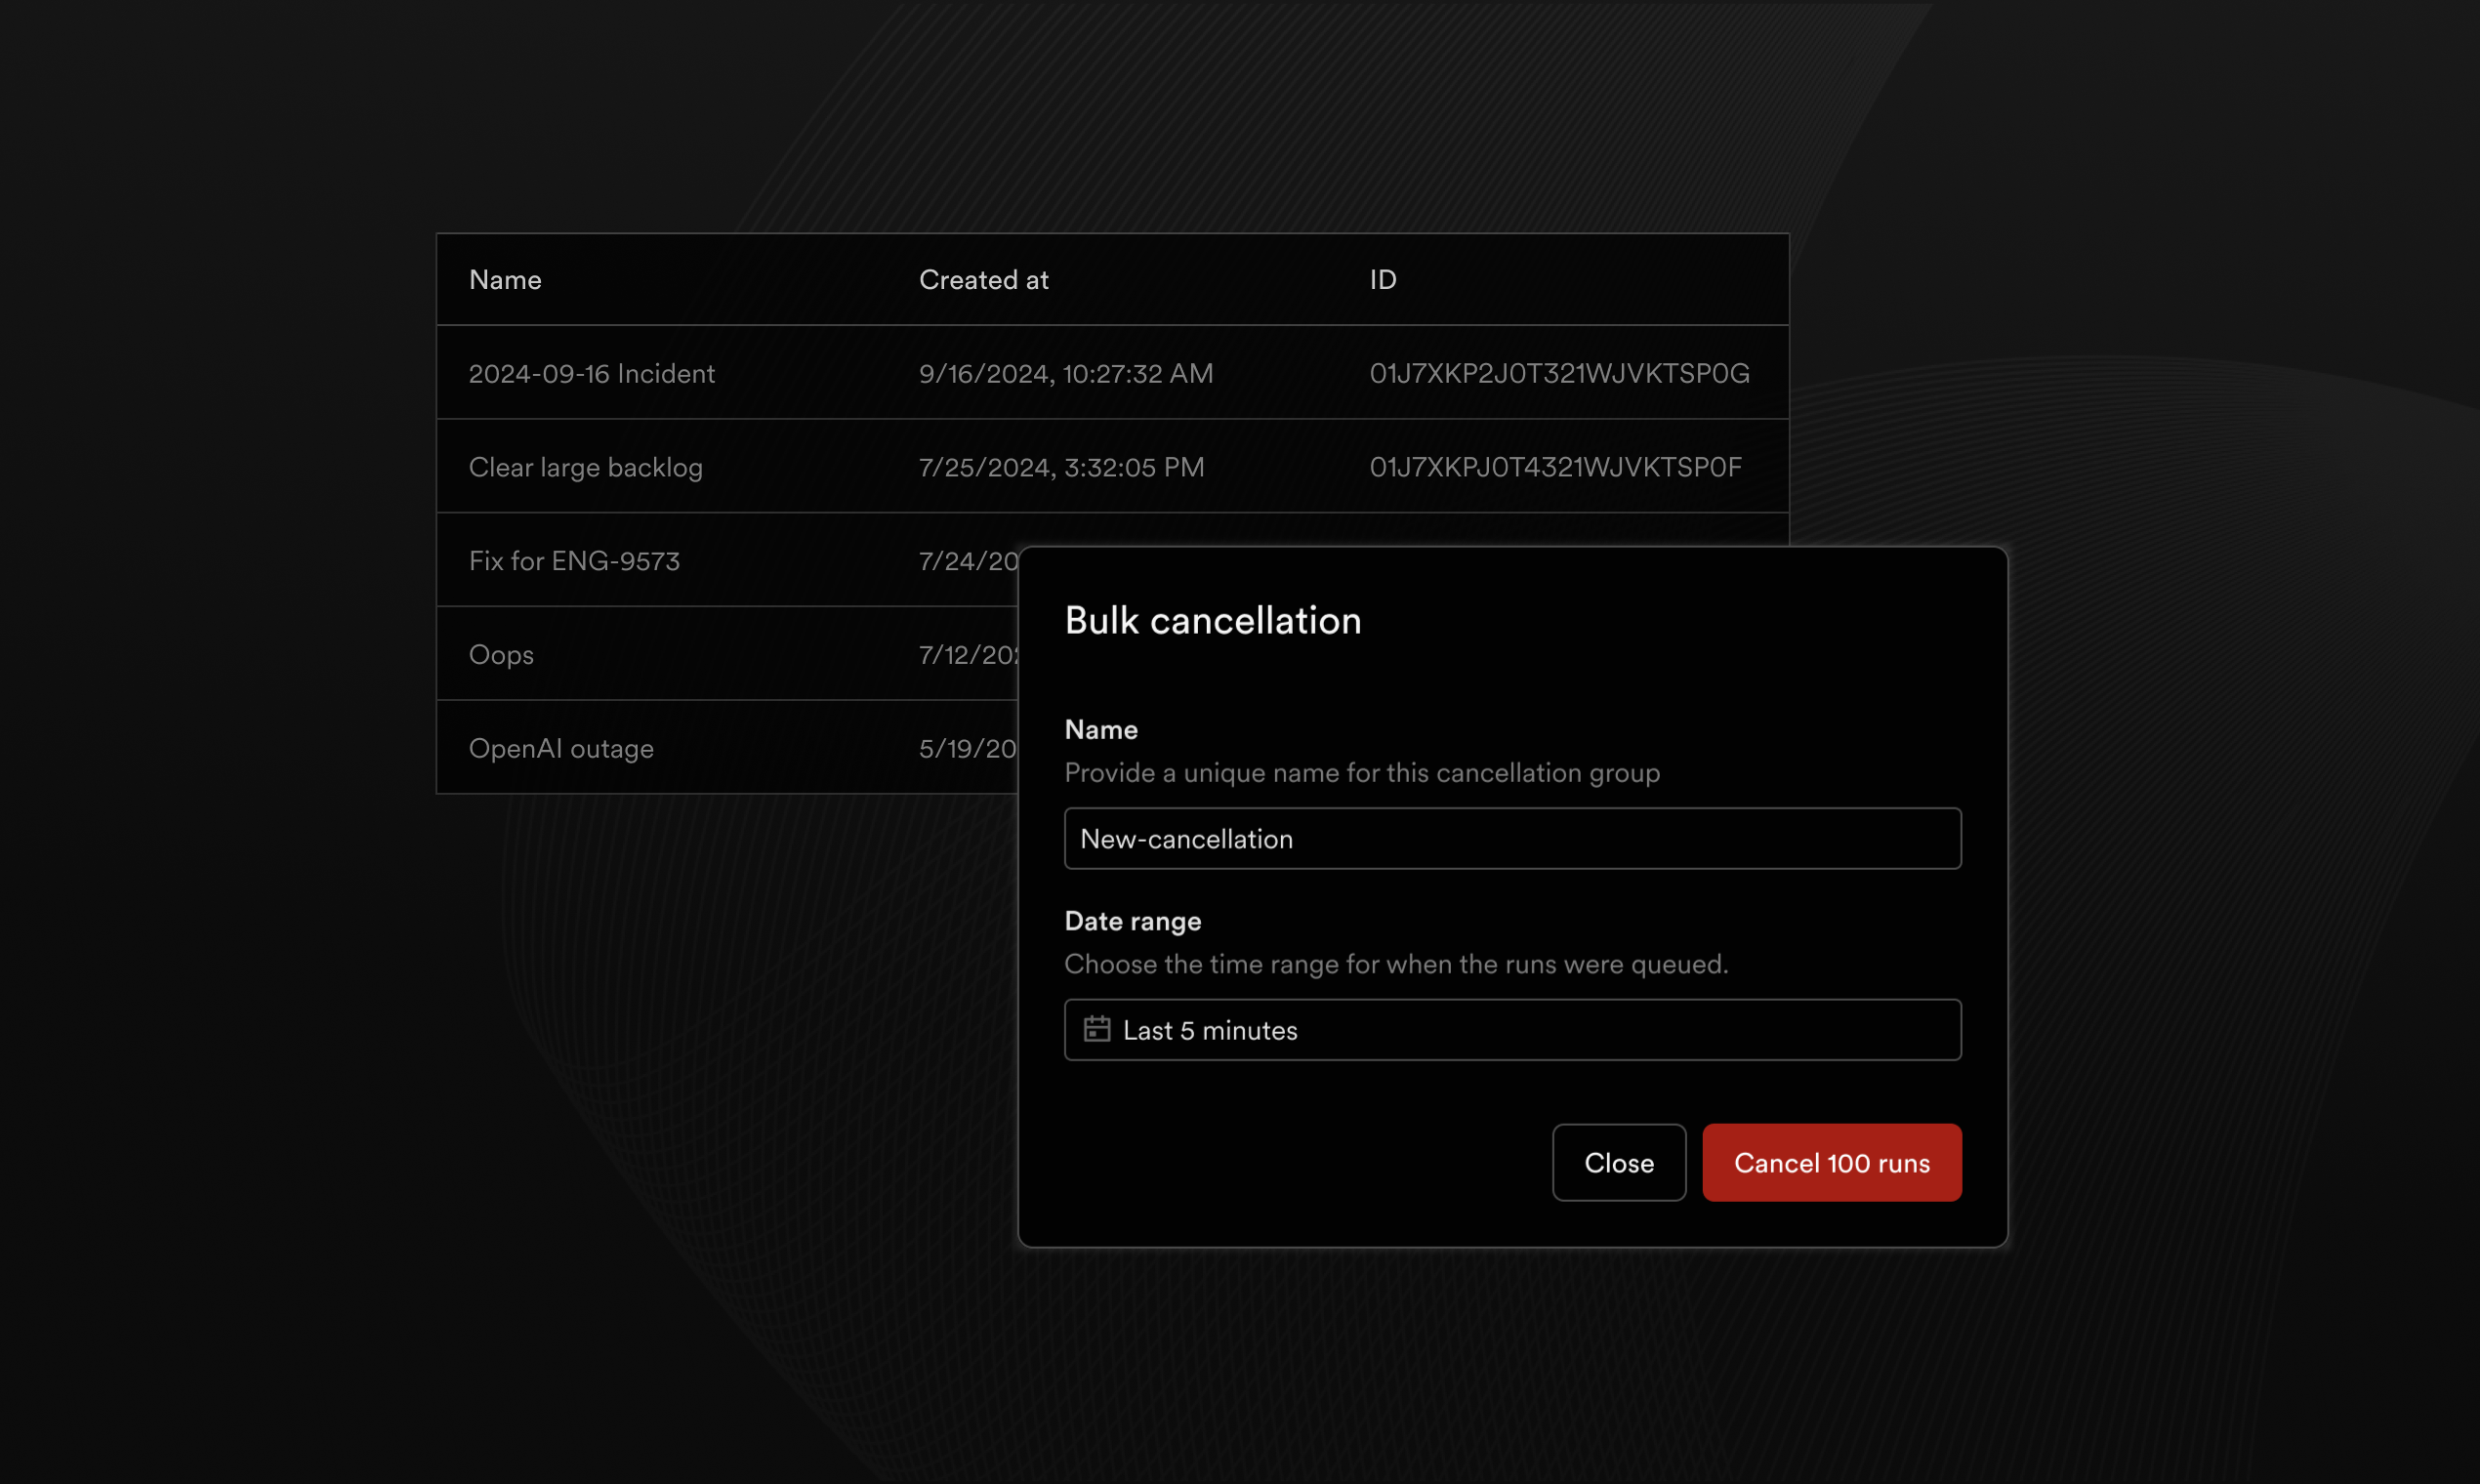
Task: Select the New-cancellation name input field
Action: 1511,838
